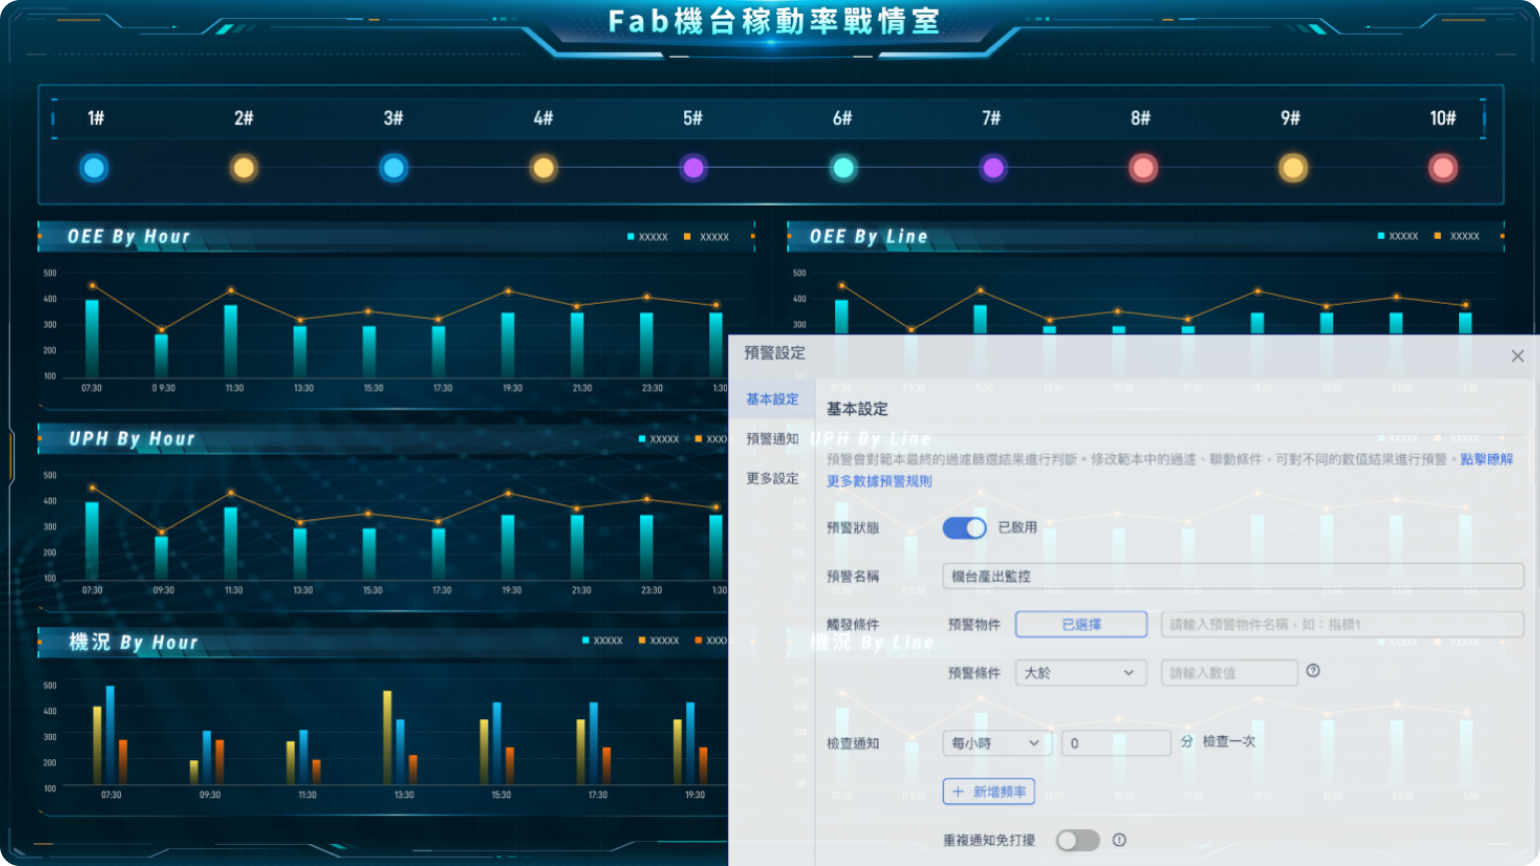Switch to 基本設定 tab
This screenshot has width=1540, height=866.
coord(772,399)
